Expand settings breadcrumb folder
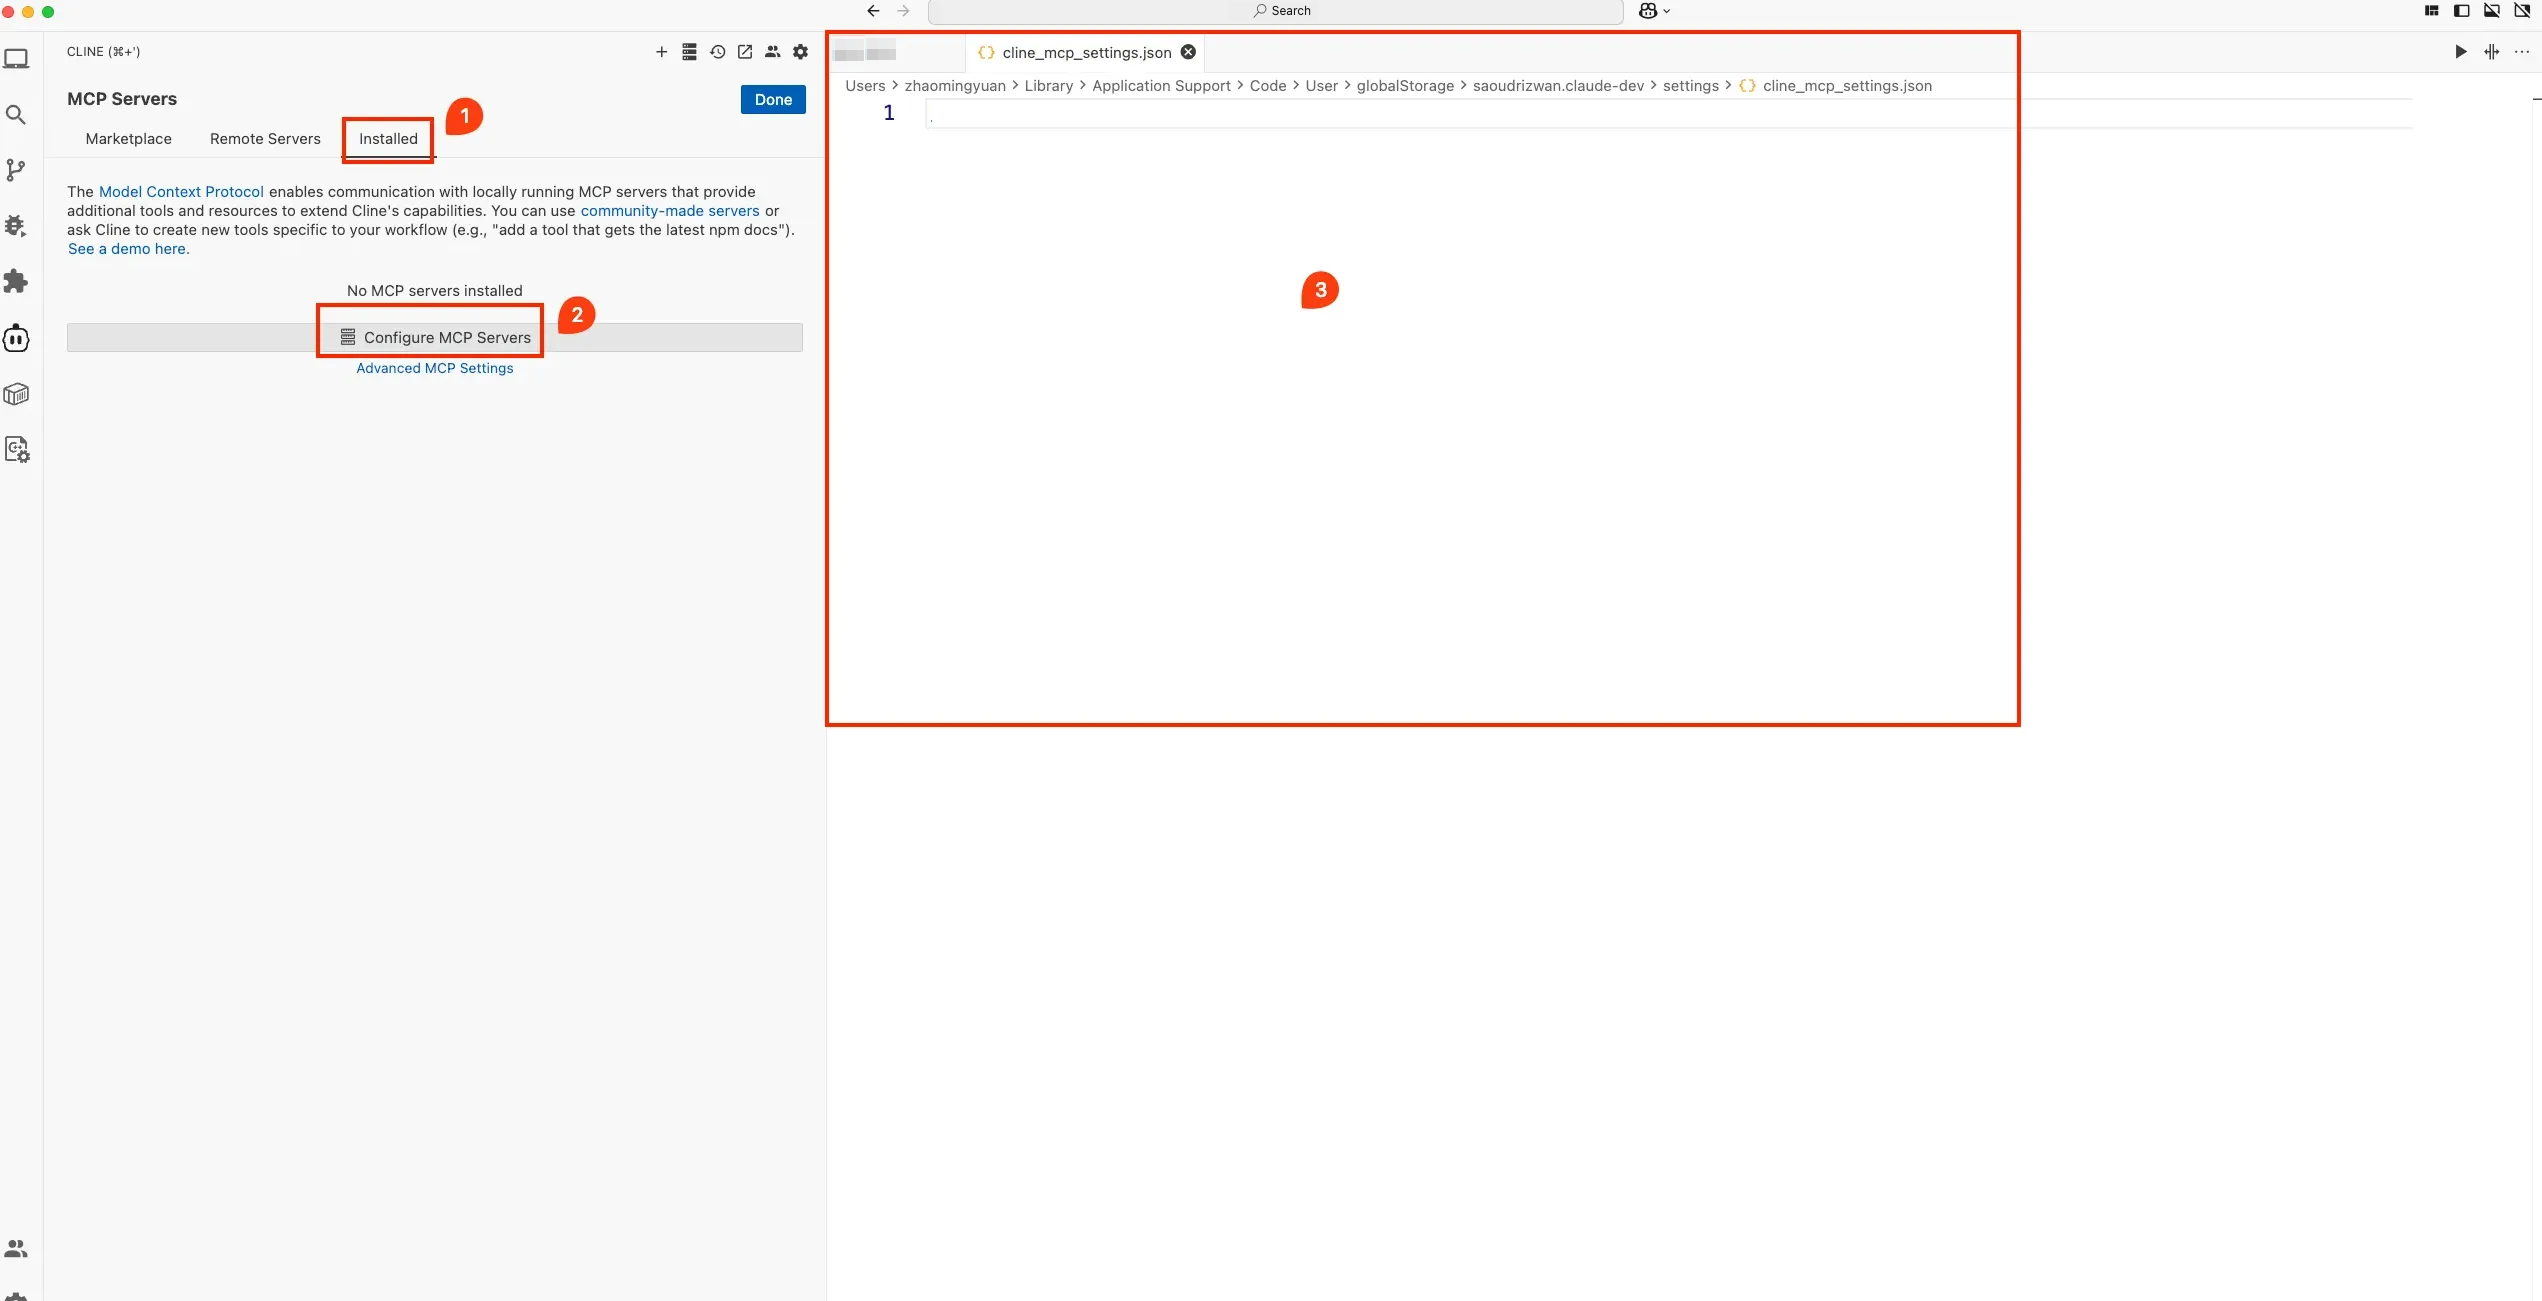2542x1301 pixels. [1690, 86]
